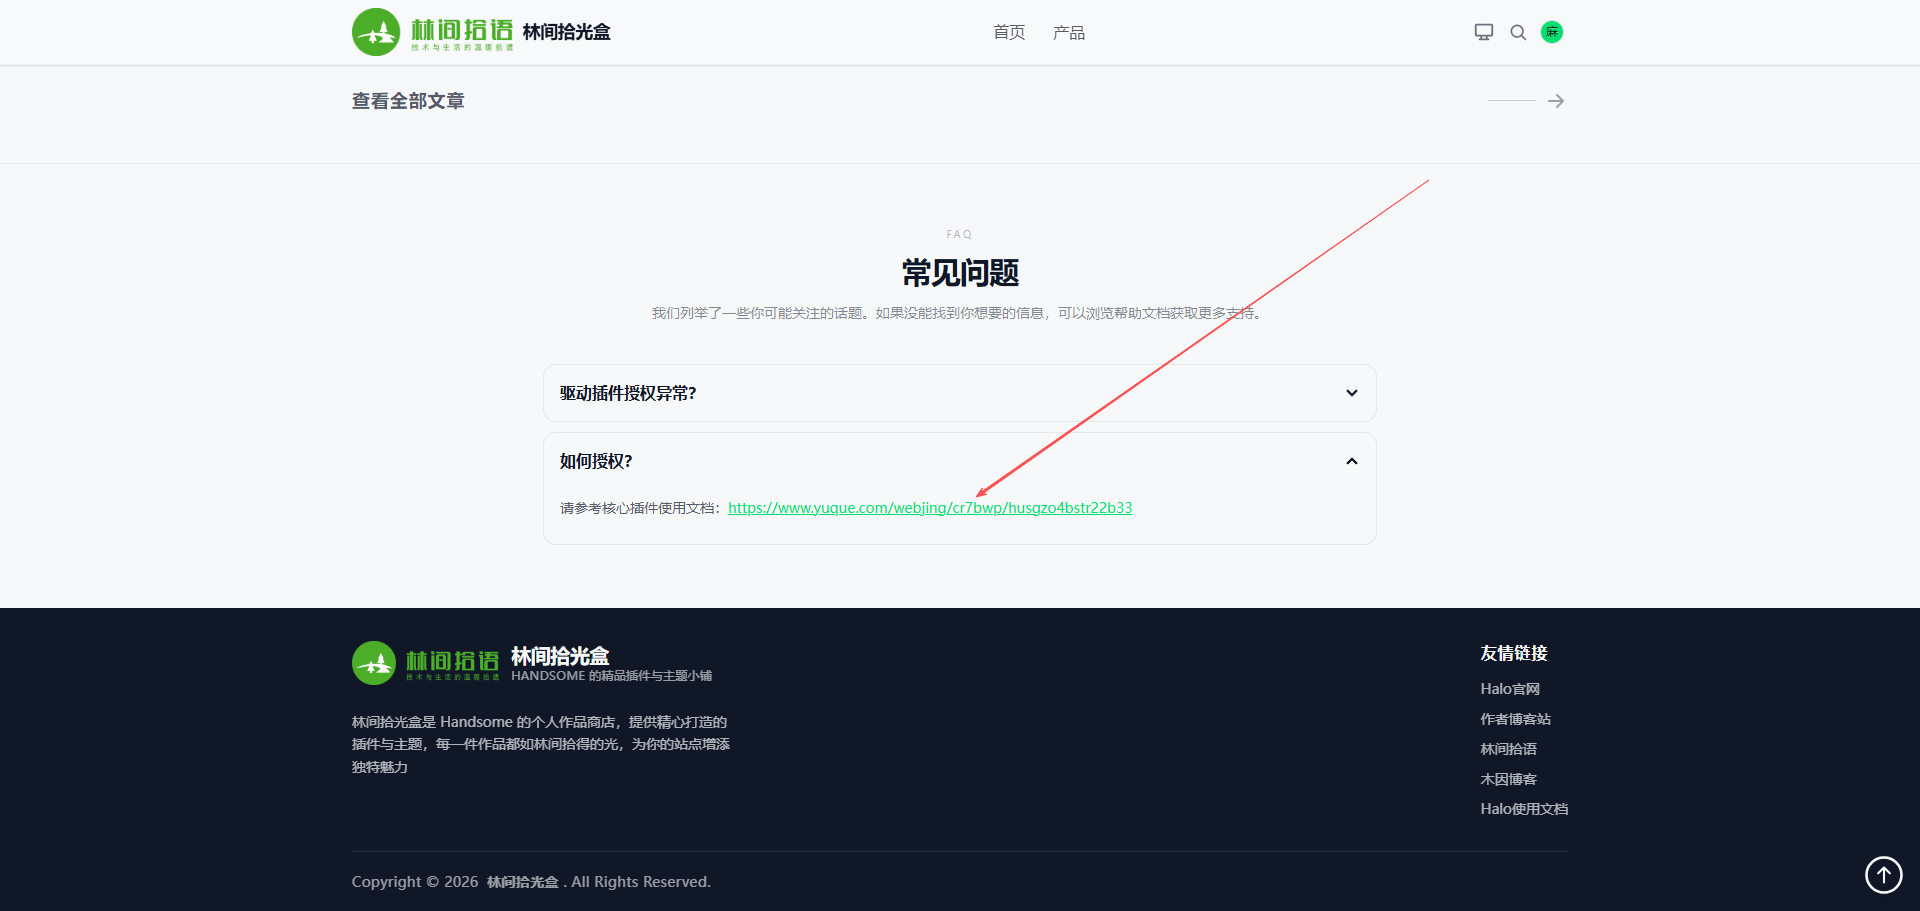Viewport: 1920px width, 911px height.
Task: Visit the Halo官网 footer link
Action: tap(1509, 689)
